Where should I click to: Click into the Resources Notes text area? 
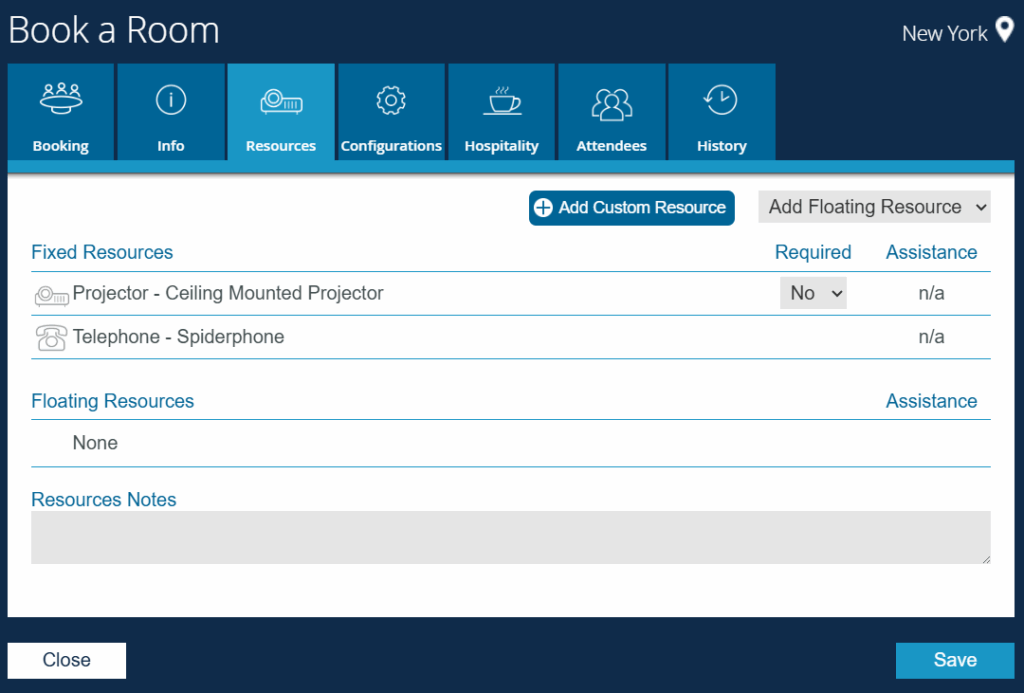[510, 537]
